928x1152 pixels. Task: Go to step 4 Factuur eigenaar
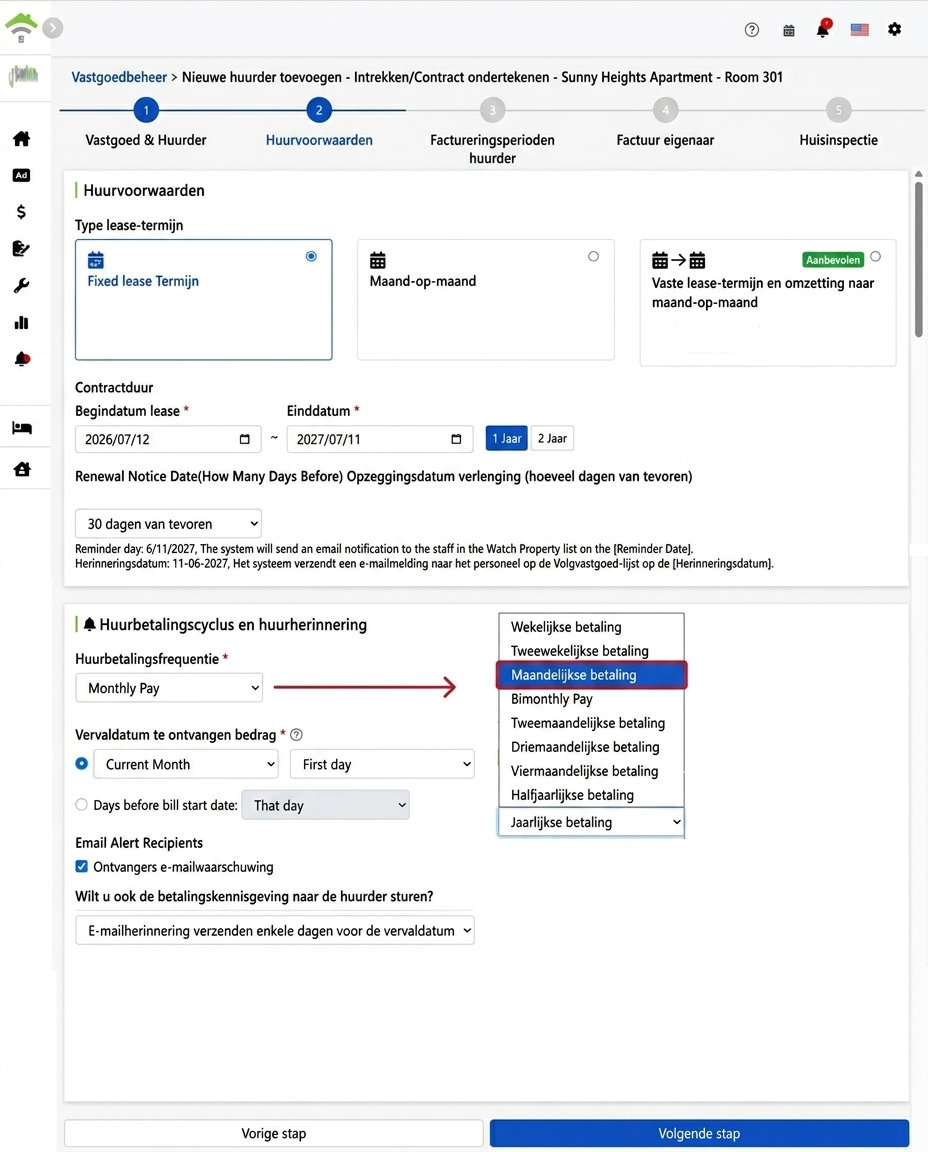[x=666, y=110]
